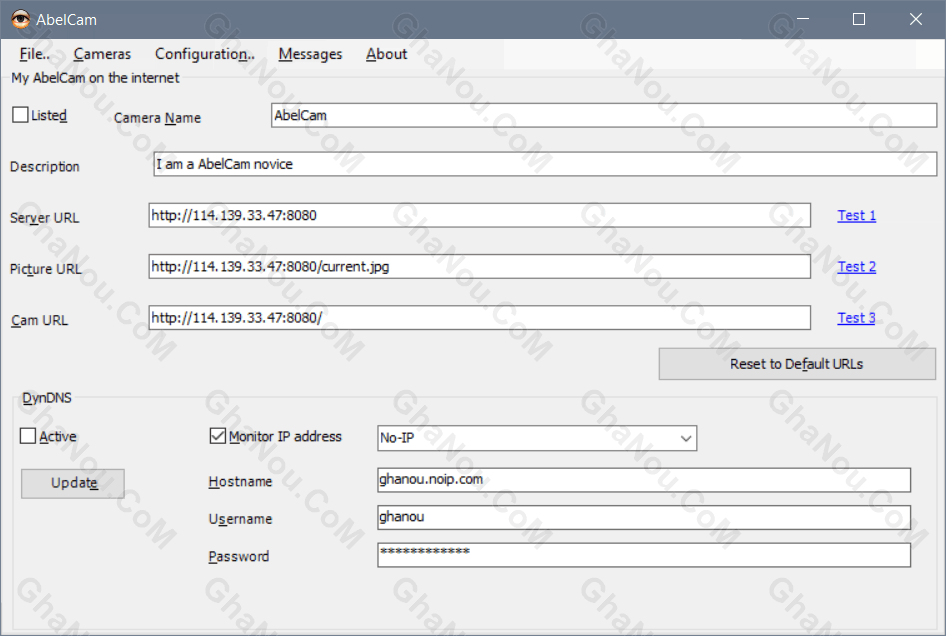This screenshot has width=946, height=636.
Task: Open the About menu
Action: tap(386, 54)
